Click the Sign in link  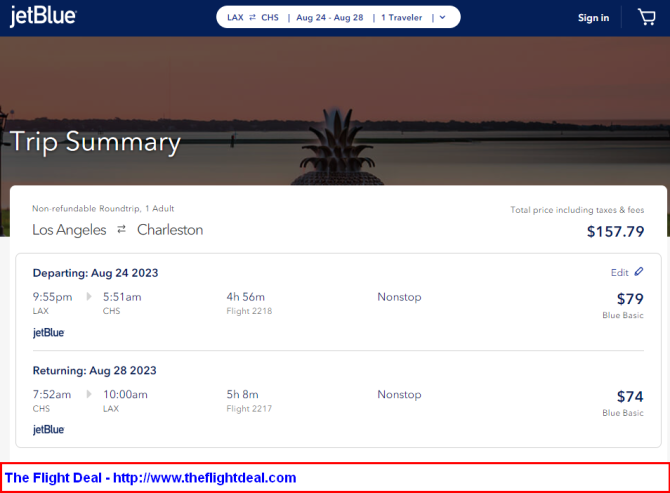coord(594,18)
